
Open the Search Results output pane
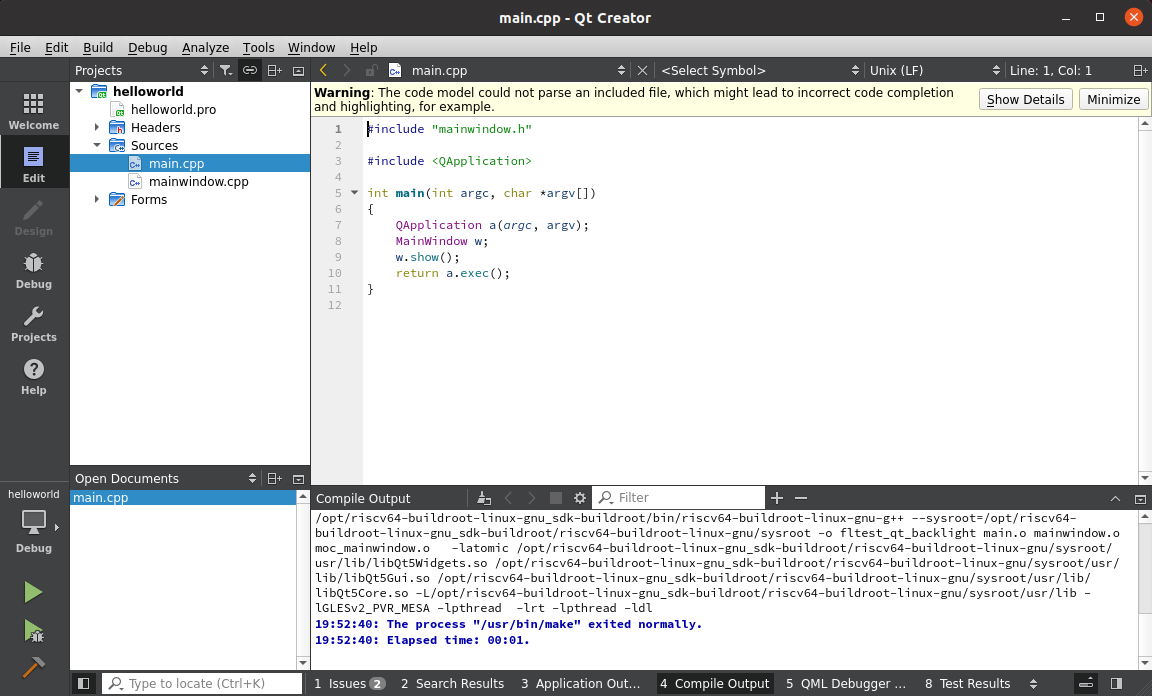coord(453,684)
